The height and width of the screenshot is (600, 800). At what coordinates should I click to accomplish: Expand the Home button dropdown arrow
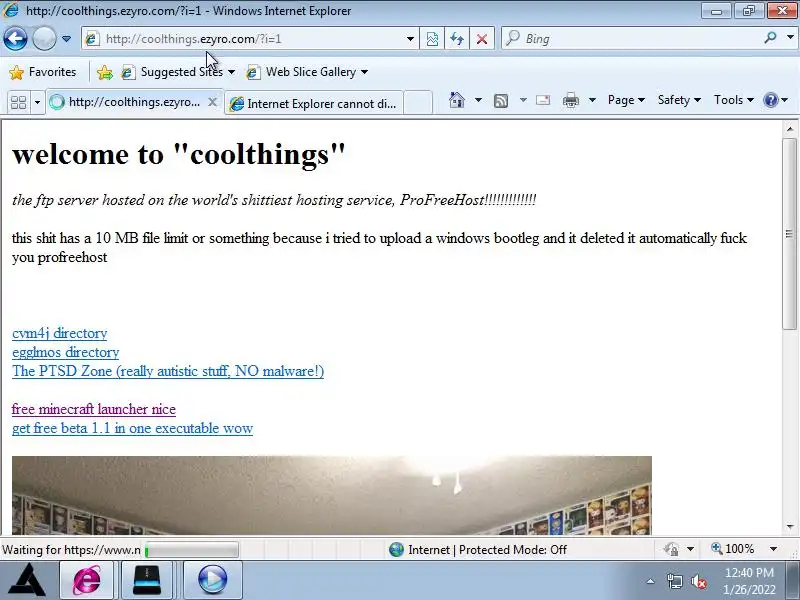click(478, 100)
